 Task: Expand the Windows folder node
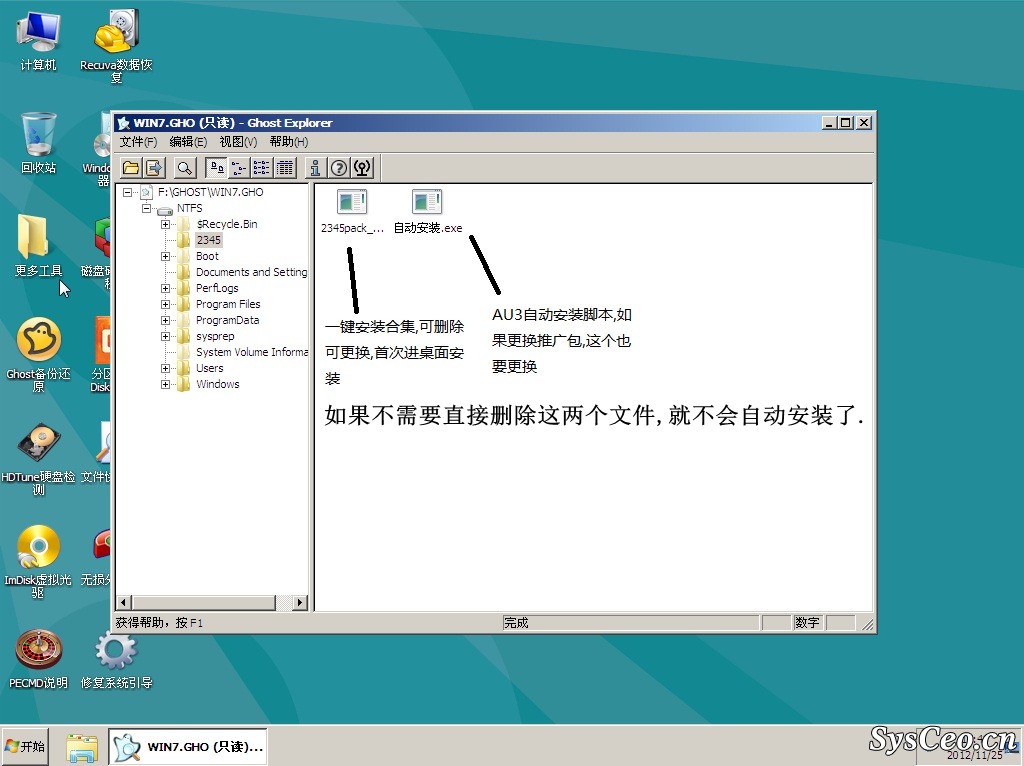(x=165, y=384)
